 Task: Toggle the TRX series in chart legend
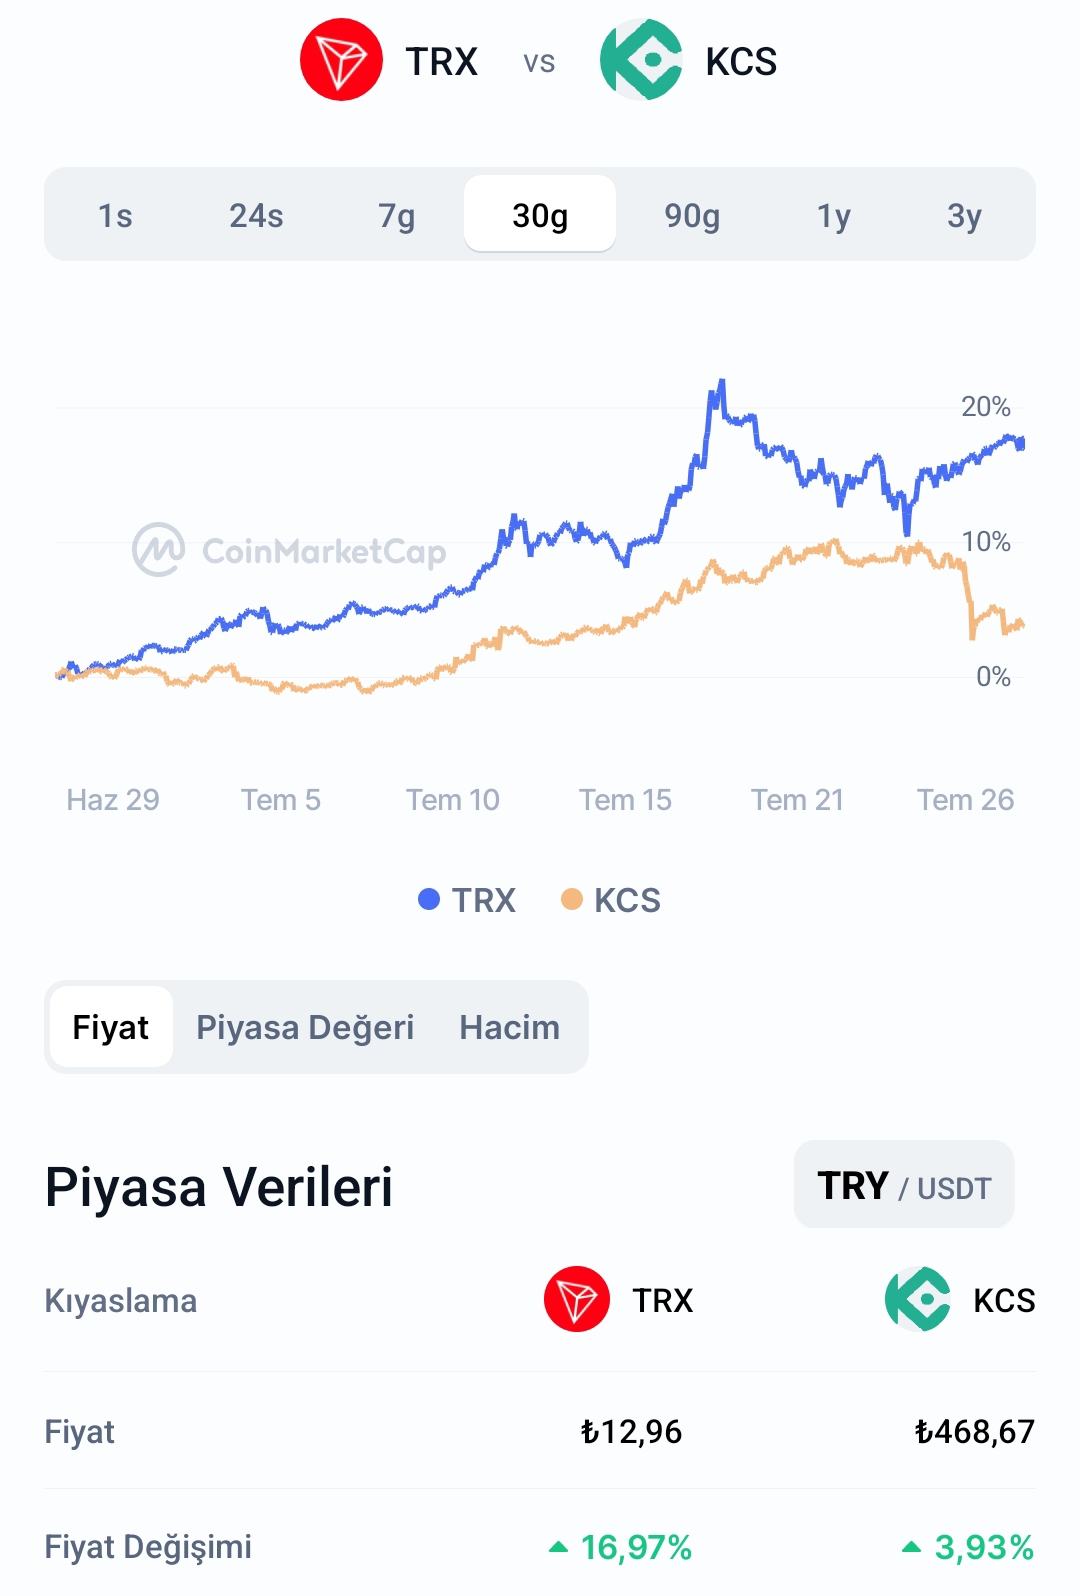coord(467,900)
